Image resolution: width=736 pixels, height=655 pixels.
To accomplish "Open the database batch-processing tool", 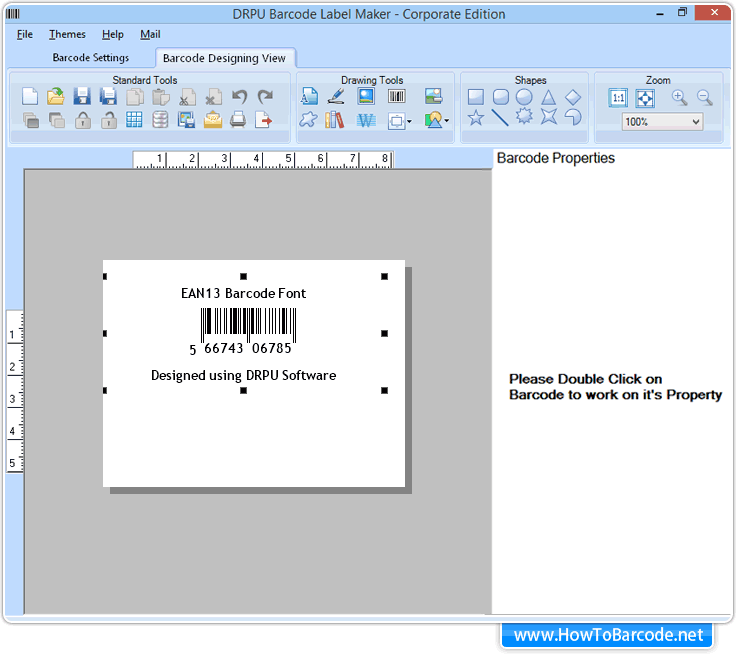I will (x=160, y=120).
